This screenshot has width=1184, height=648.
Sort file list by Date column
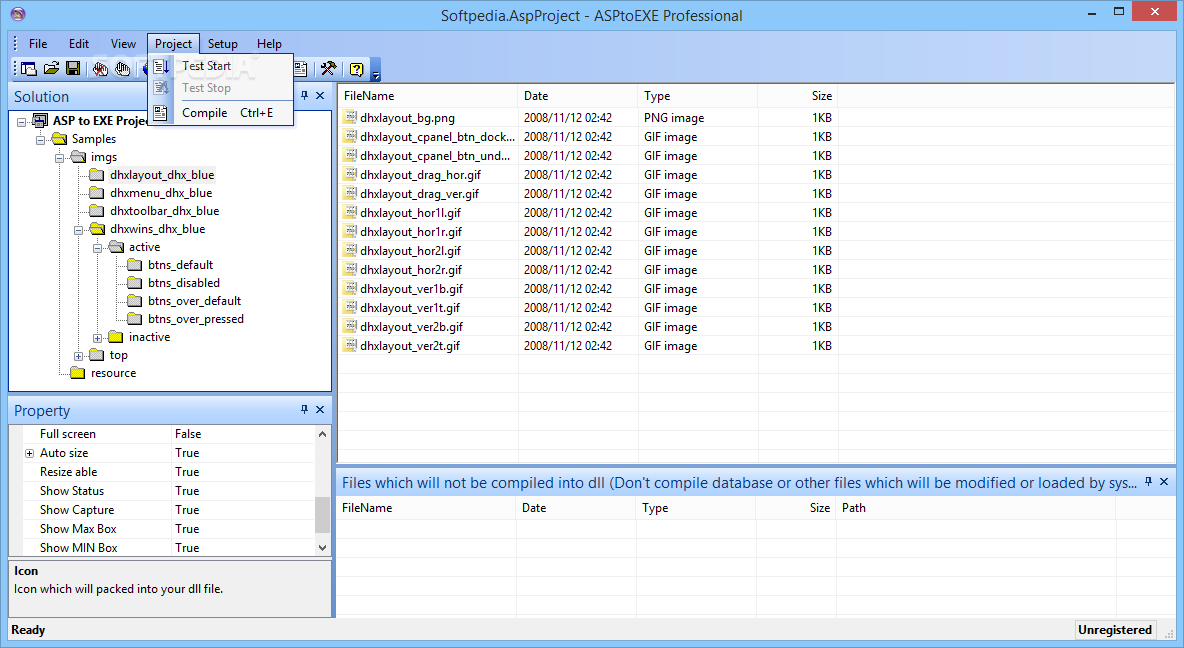click(x=578, y=96)
